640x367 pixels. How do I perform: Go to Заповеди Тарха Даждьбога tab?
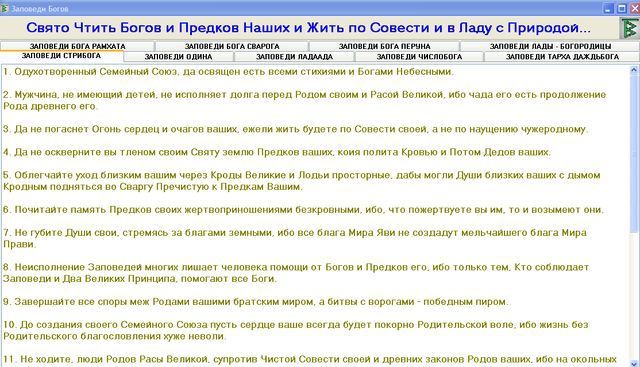point(562,57)
